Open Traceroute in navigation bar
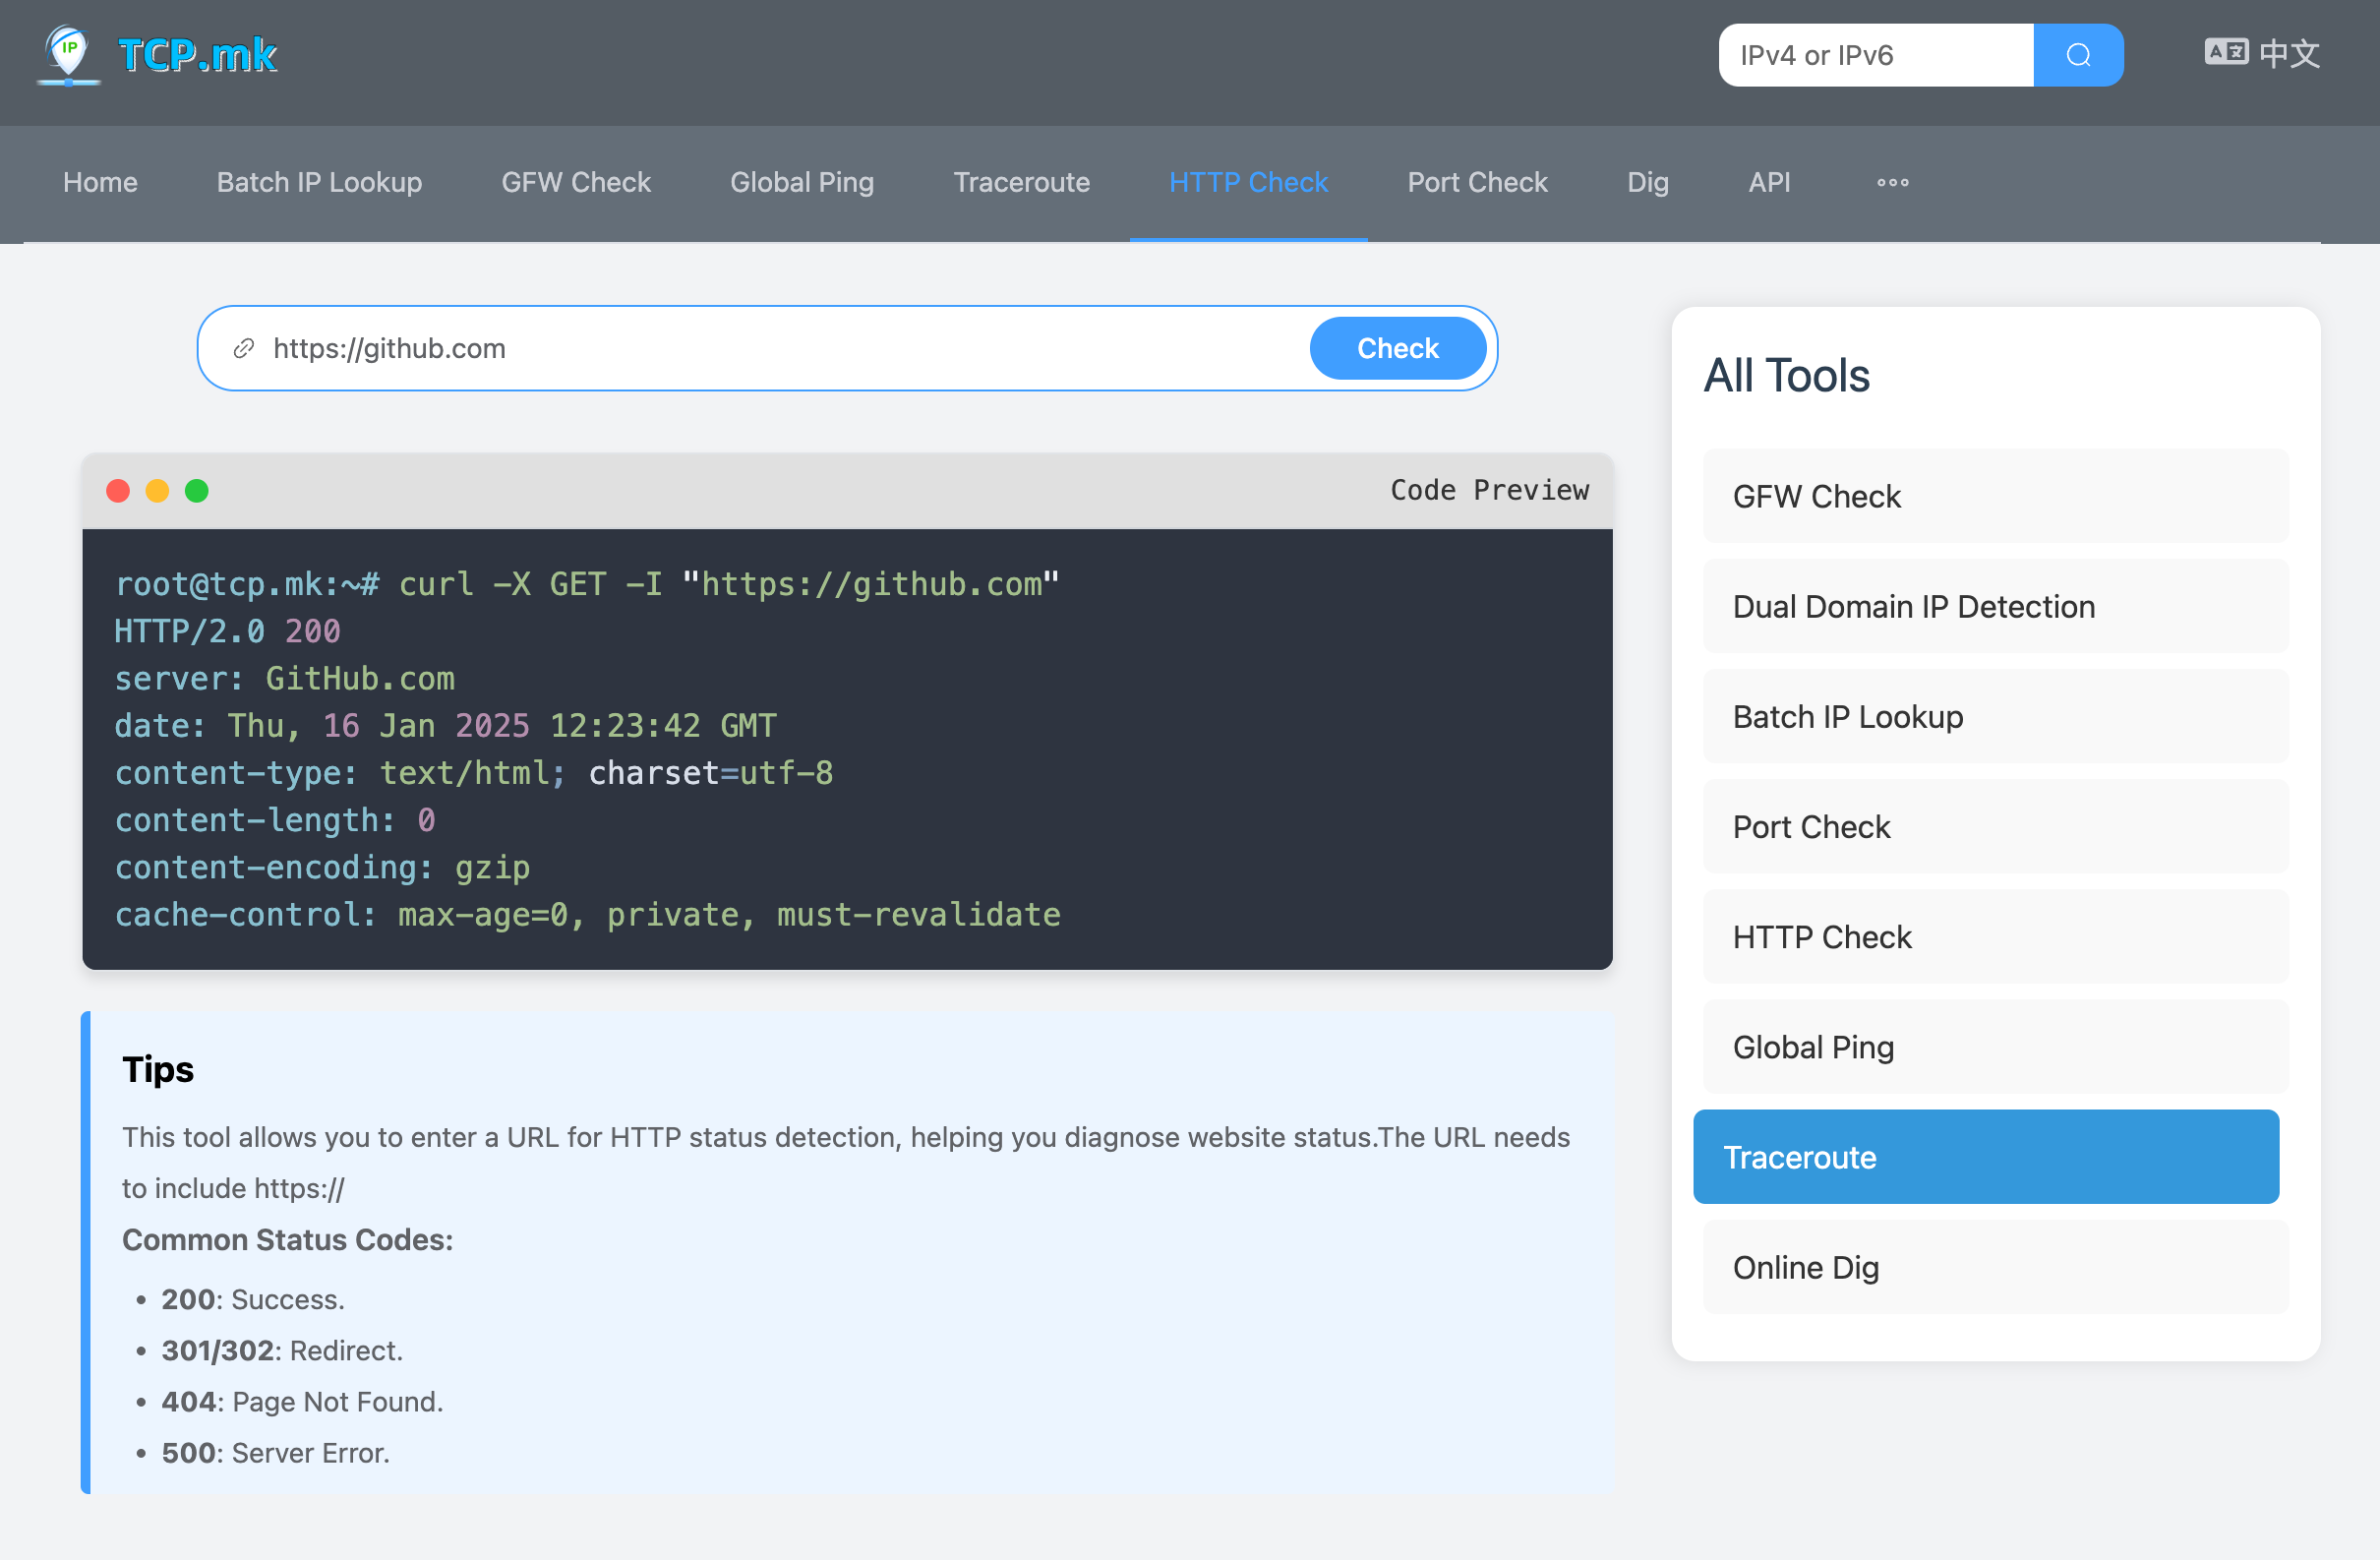Screen dimensions: 2380x1560 [1021, 182]
